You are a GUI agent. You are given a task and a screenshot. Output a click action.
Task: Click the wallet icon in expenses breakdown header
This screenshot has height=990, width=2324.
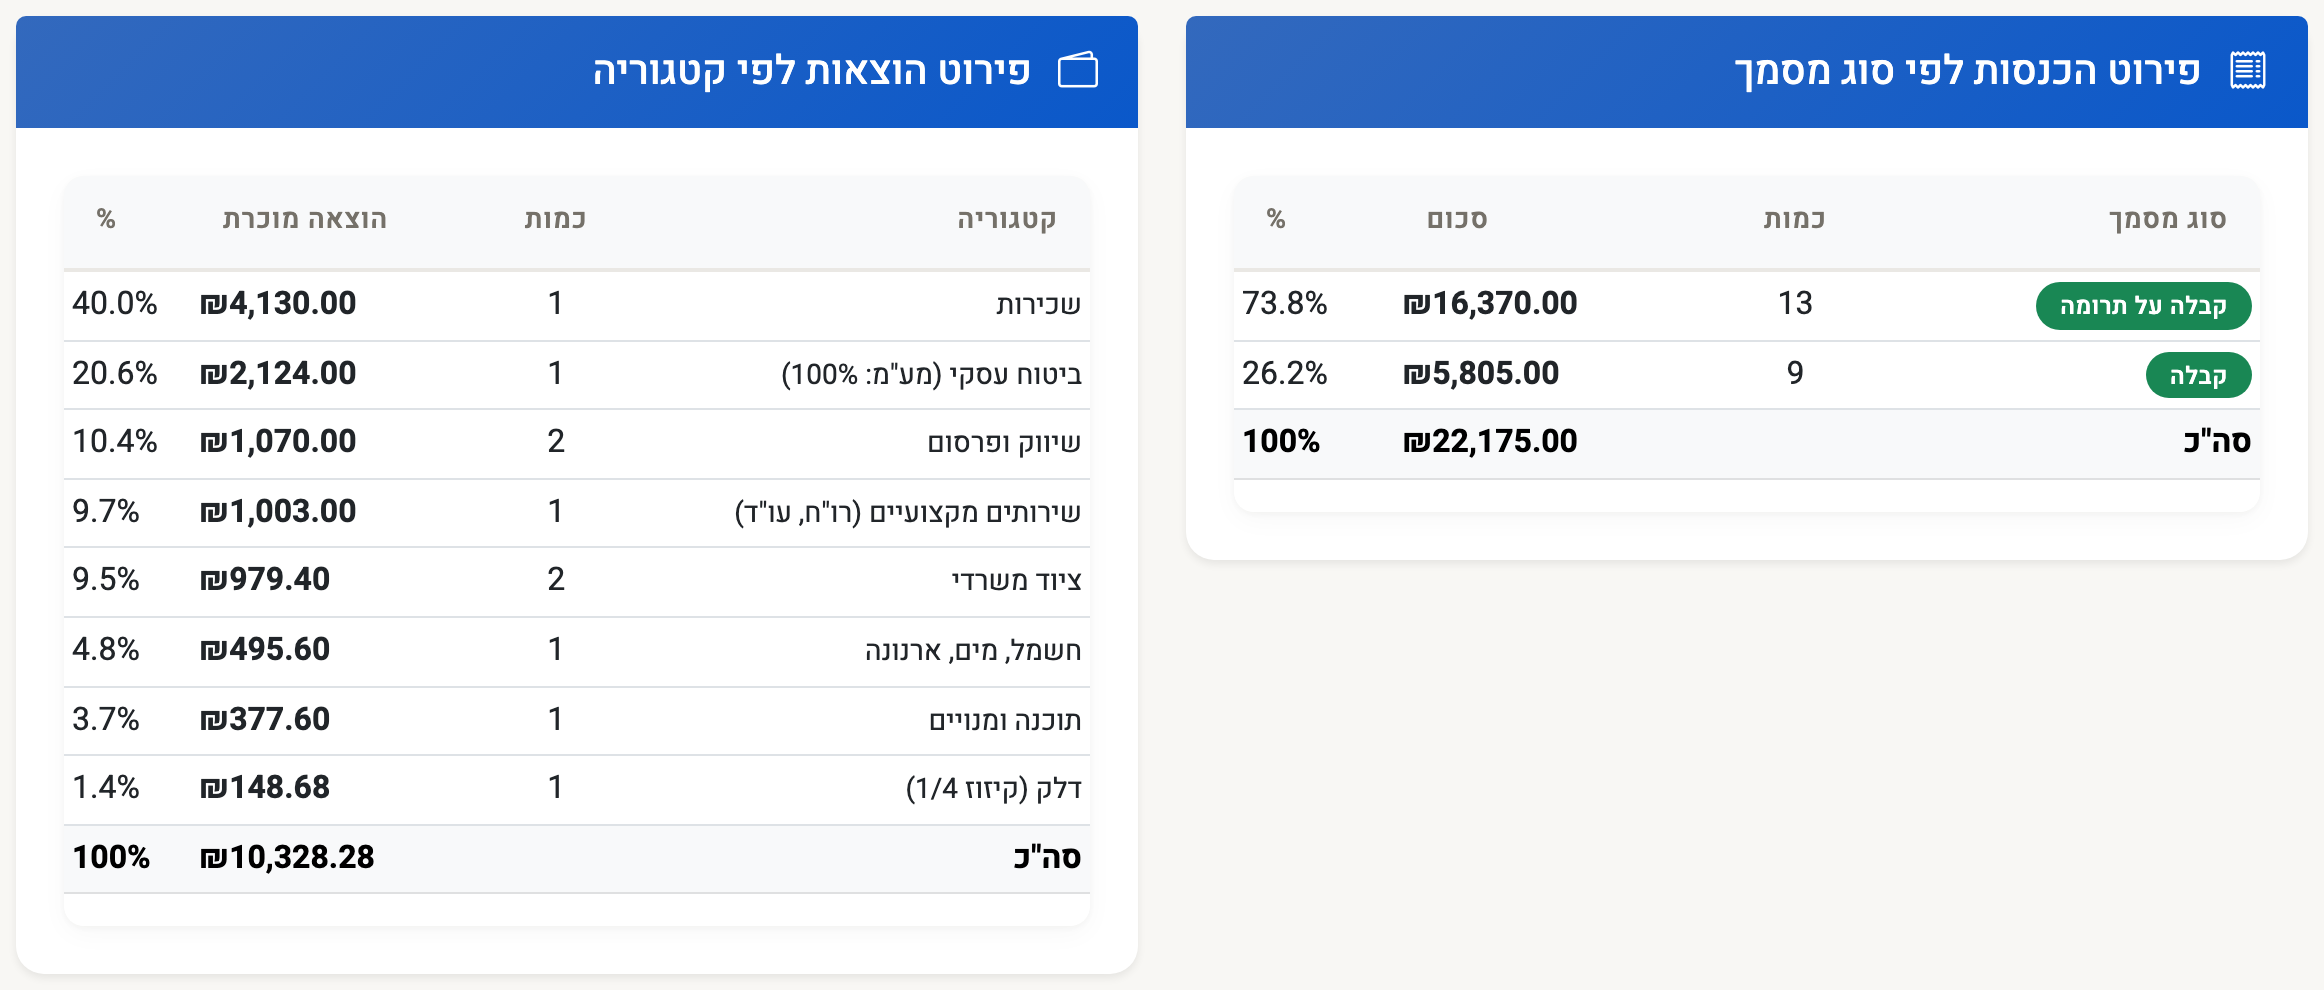tap(1078, 70)
